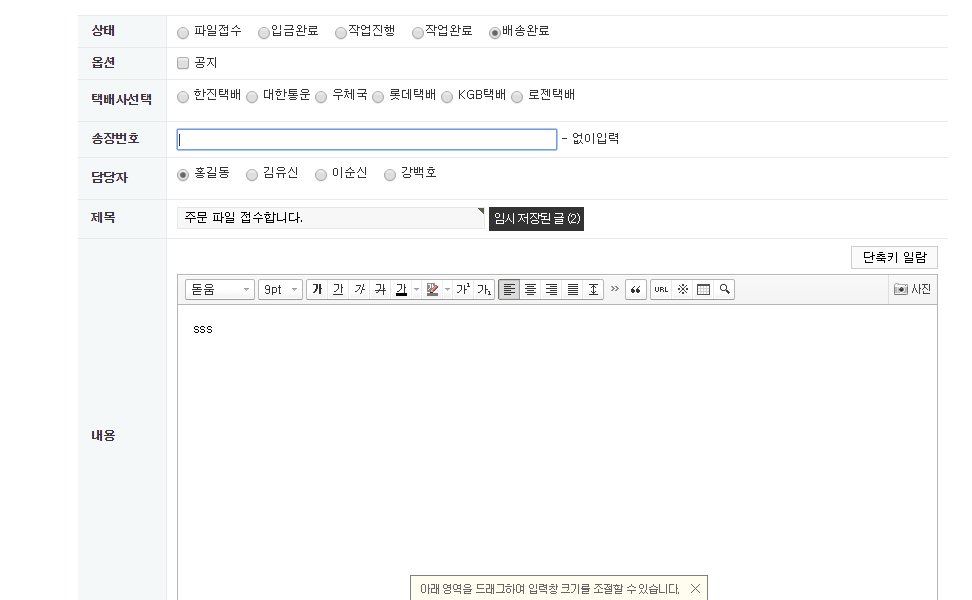Open the 돋움 font family dropdown

[x=220, y=290]
